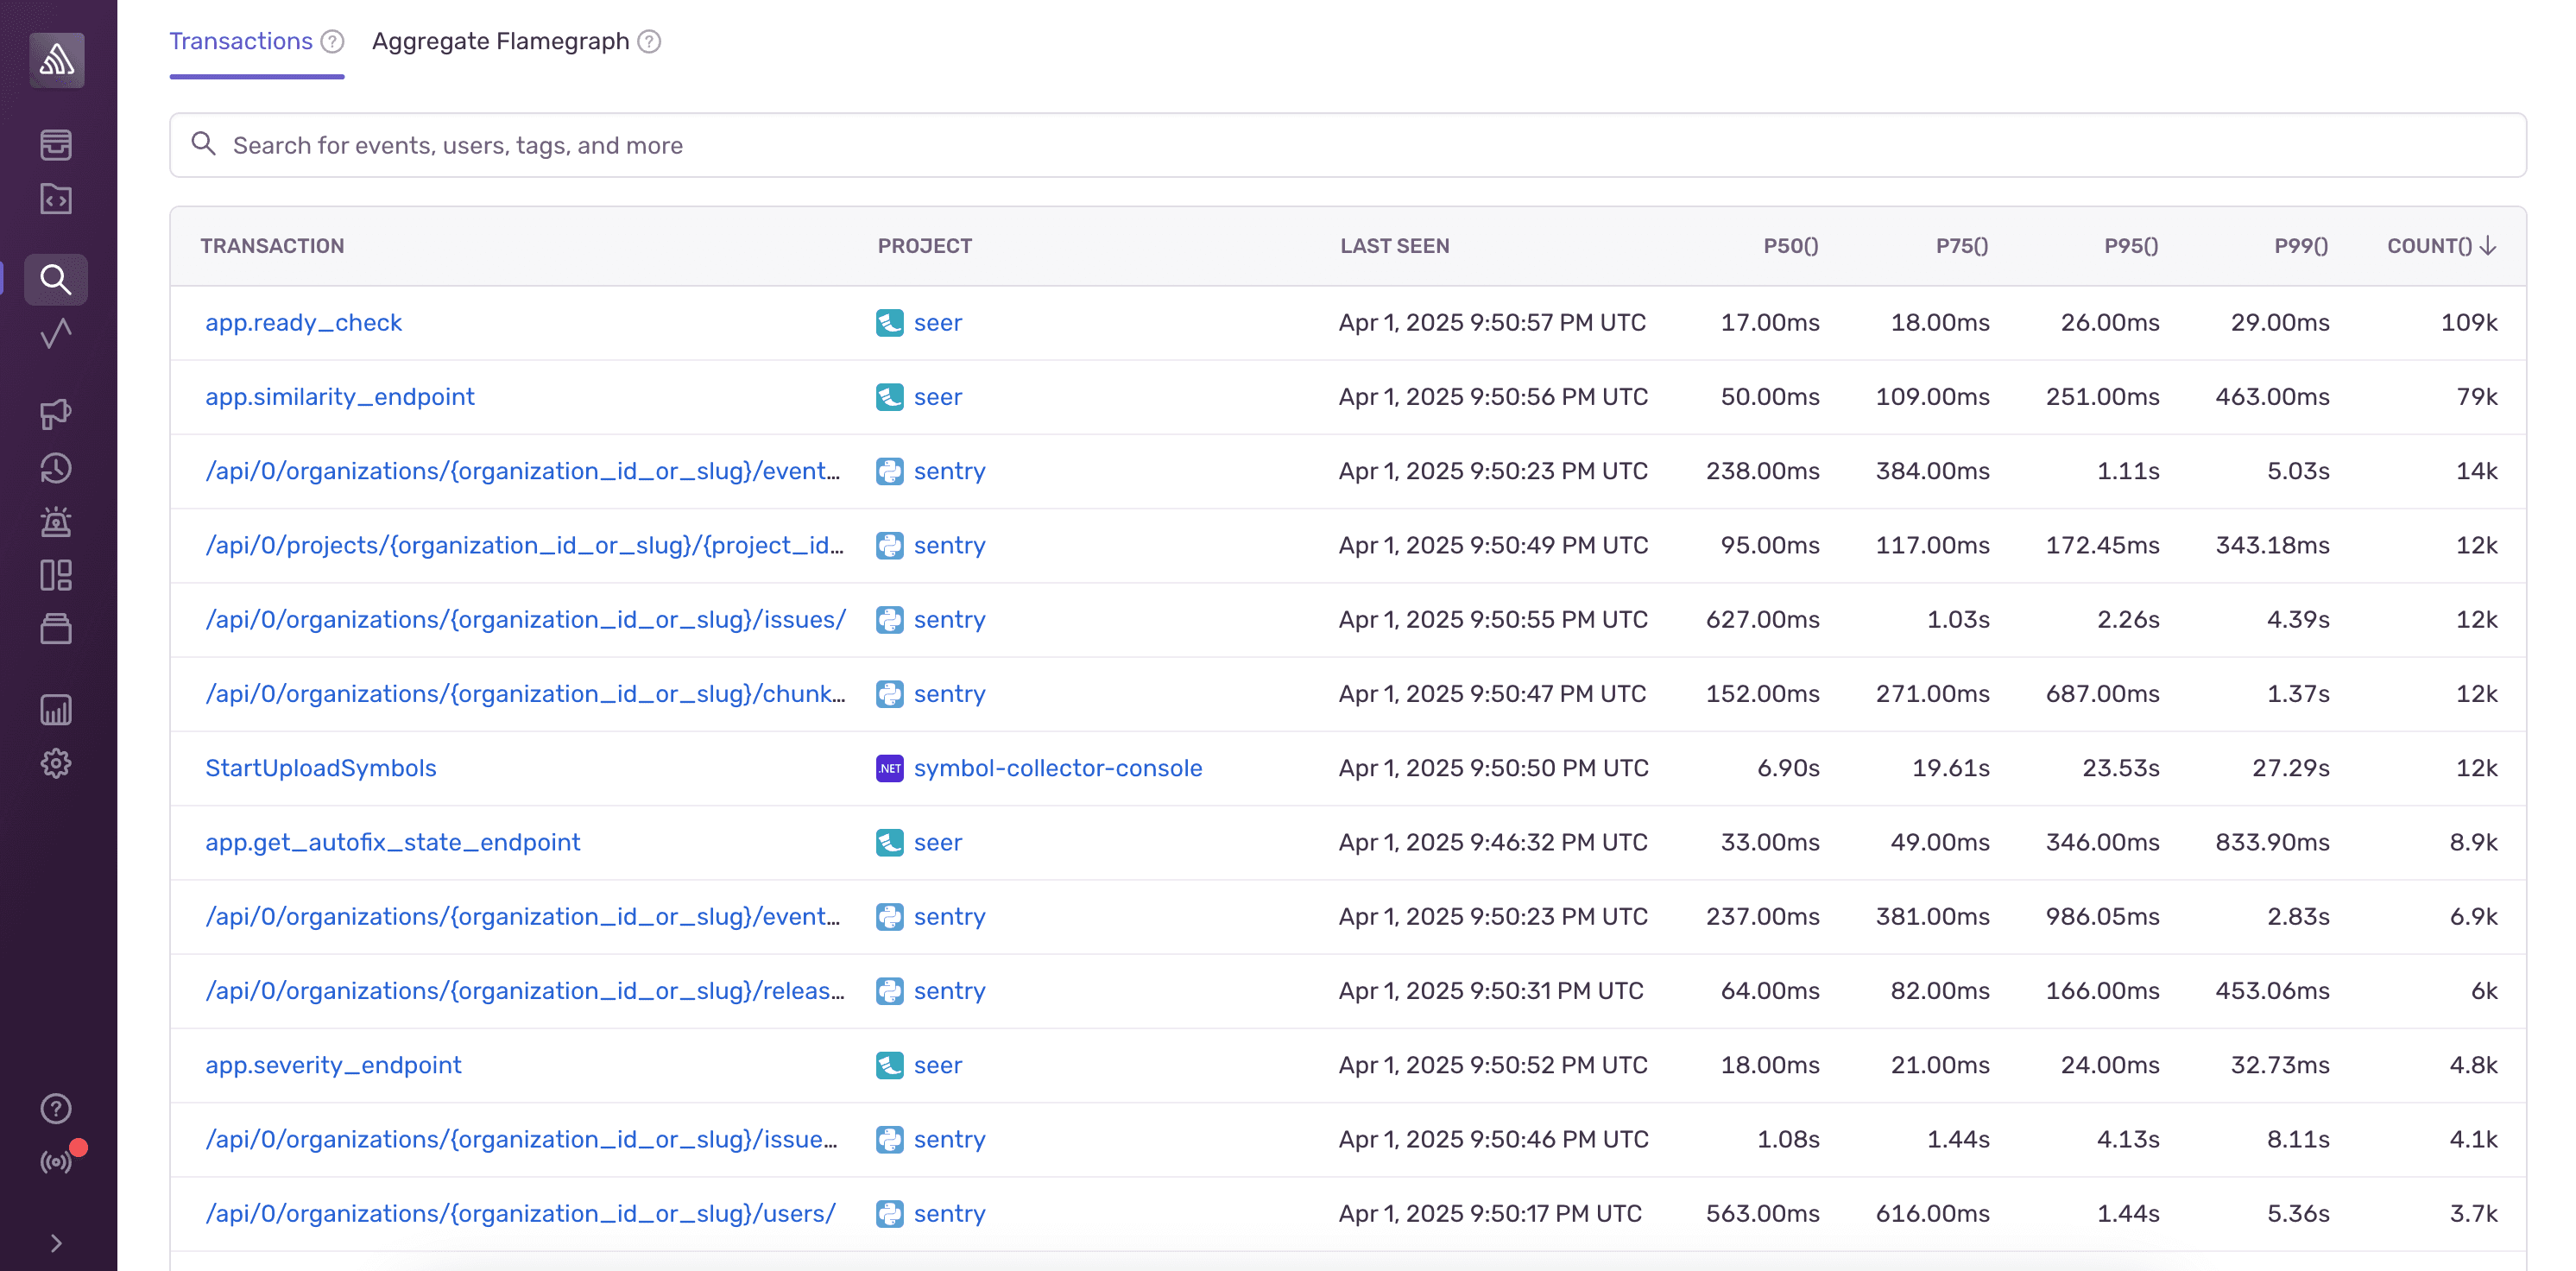This screenshot has width=2576, height=1271.
Task: Click the help question mark icon
Action: coord(56,1108)
